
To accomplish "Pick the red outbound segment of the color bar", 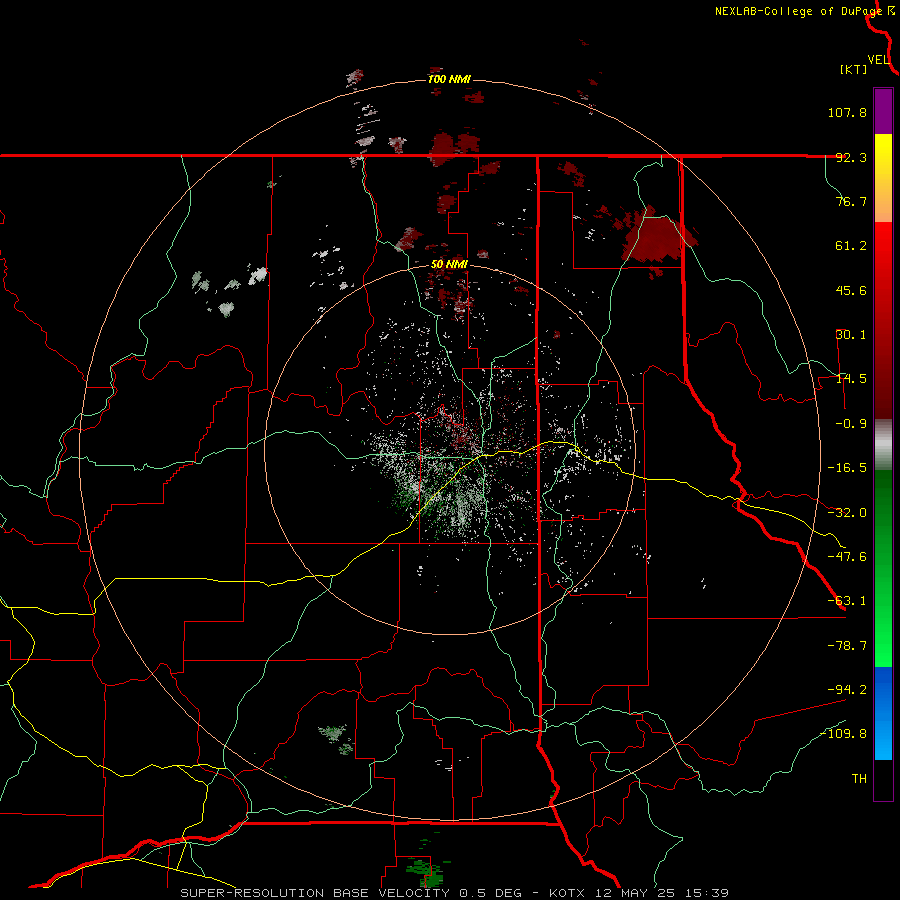I will coord(883,320).
